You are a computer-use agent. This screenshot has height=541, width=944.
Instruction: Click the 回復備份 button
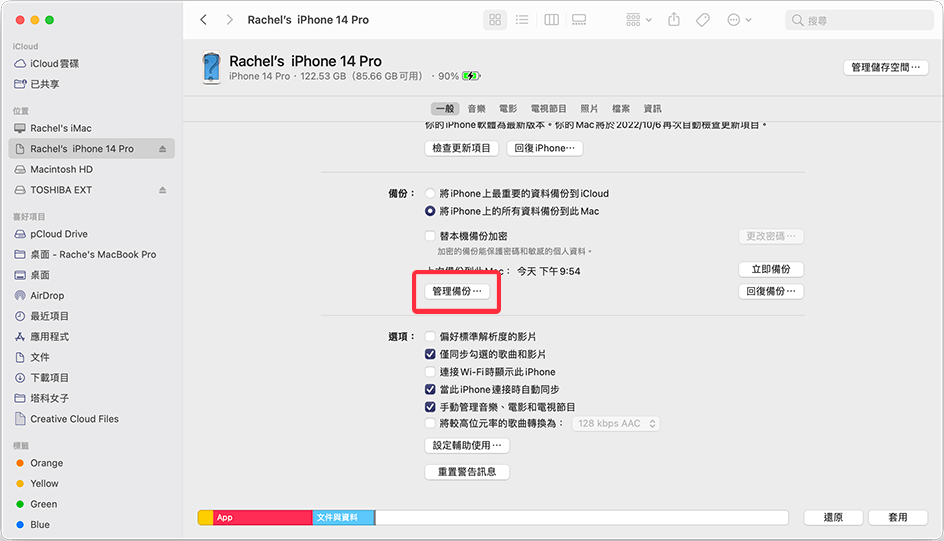771,291
